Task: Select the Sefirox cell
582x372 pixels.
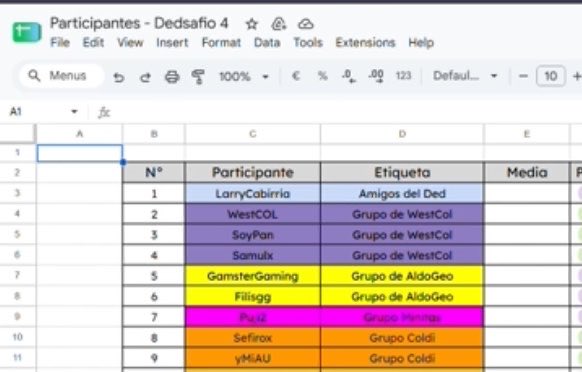Action: pyautogui.click(x=253, y=338)
